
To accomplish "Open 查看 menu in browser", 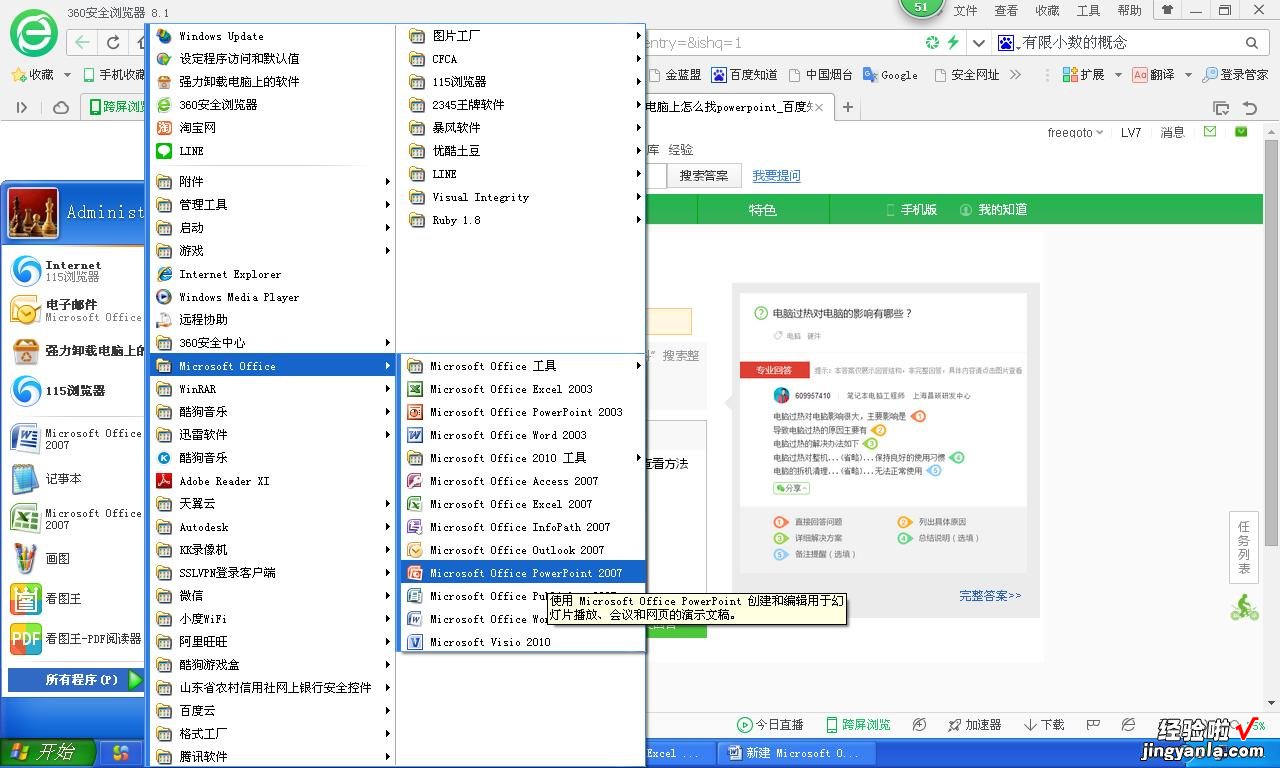I will click(1006, 11).
